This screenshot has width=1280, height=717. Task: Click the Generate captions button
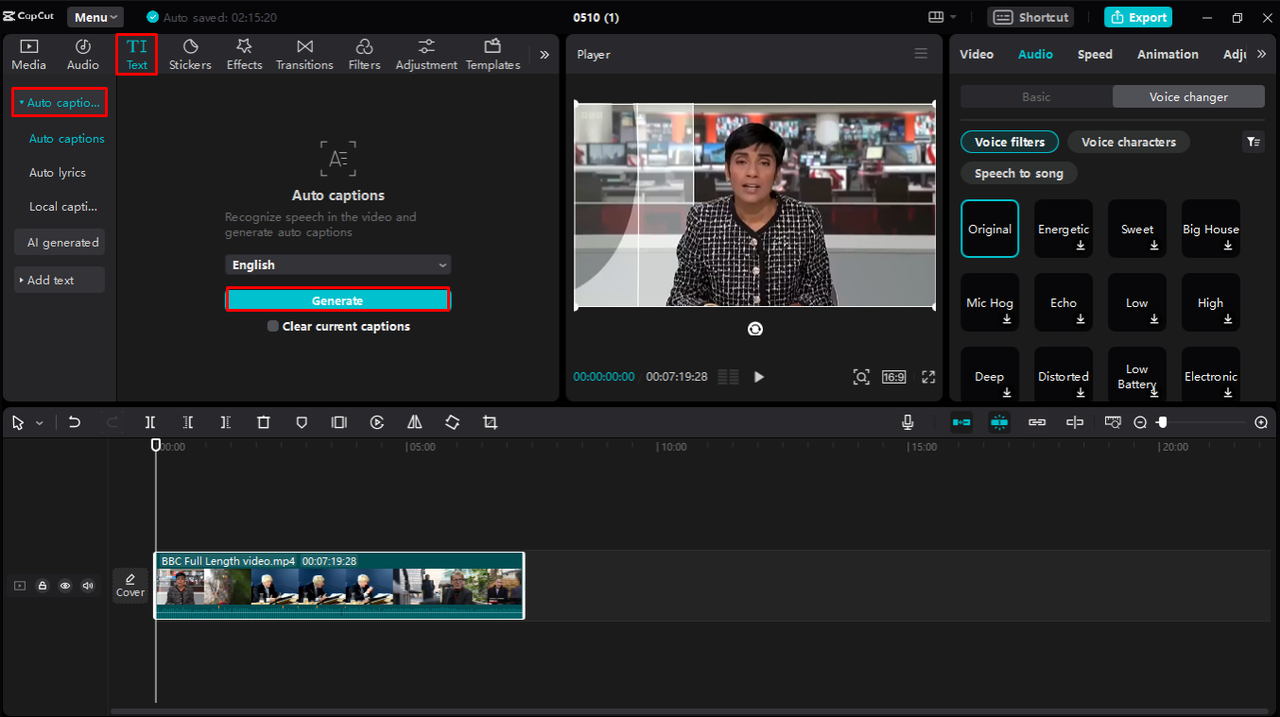point(337,300)
